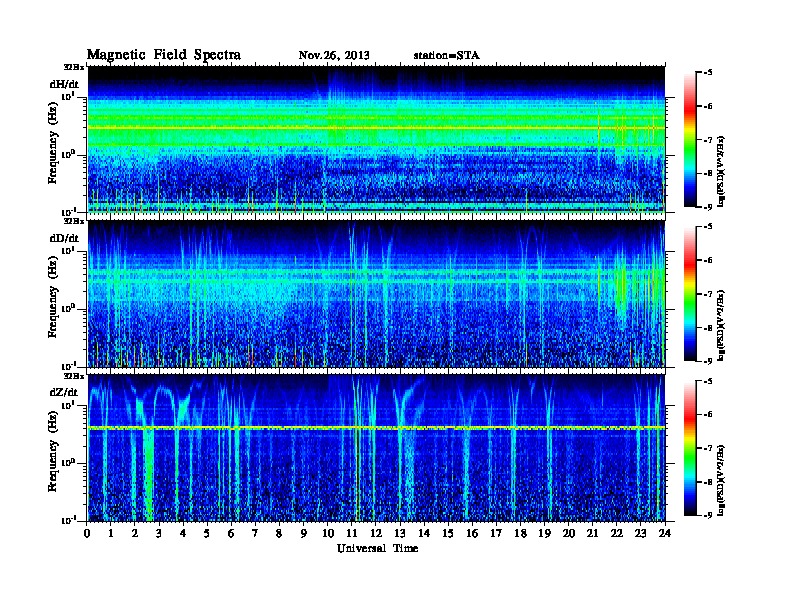Click the dZ/dt spectrogram plot area

376,448
